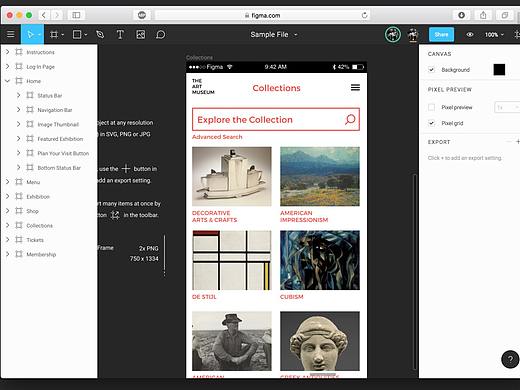Select the Greek bust sculpture thumbnail

click(320, 341)
